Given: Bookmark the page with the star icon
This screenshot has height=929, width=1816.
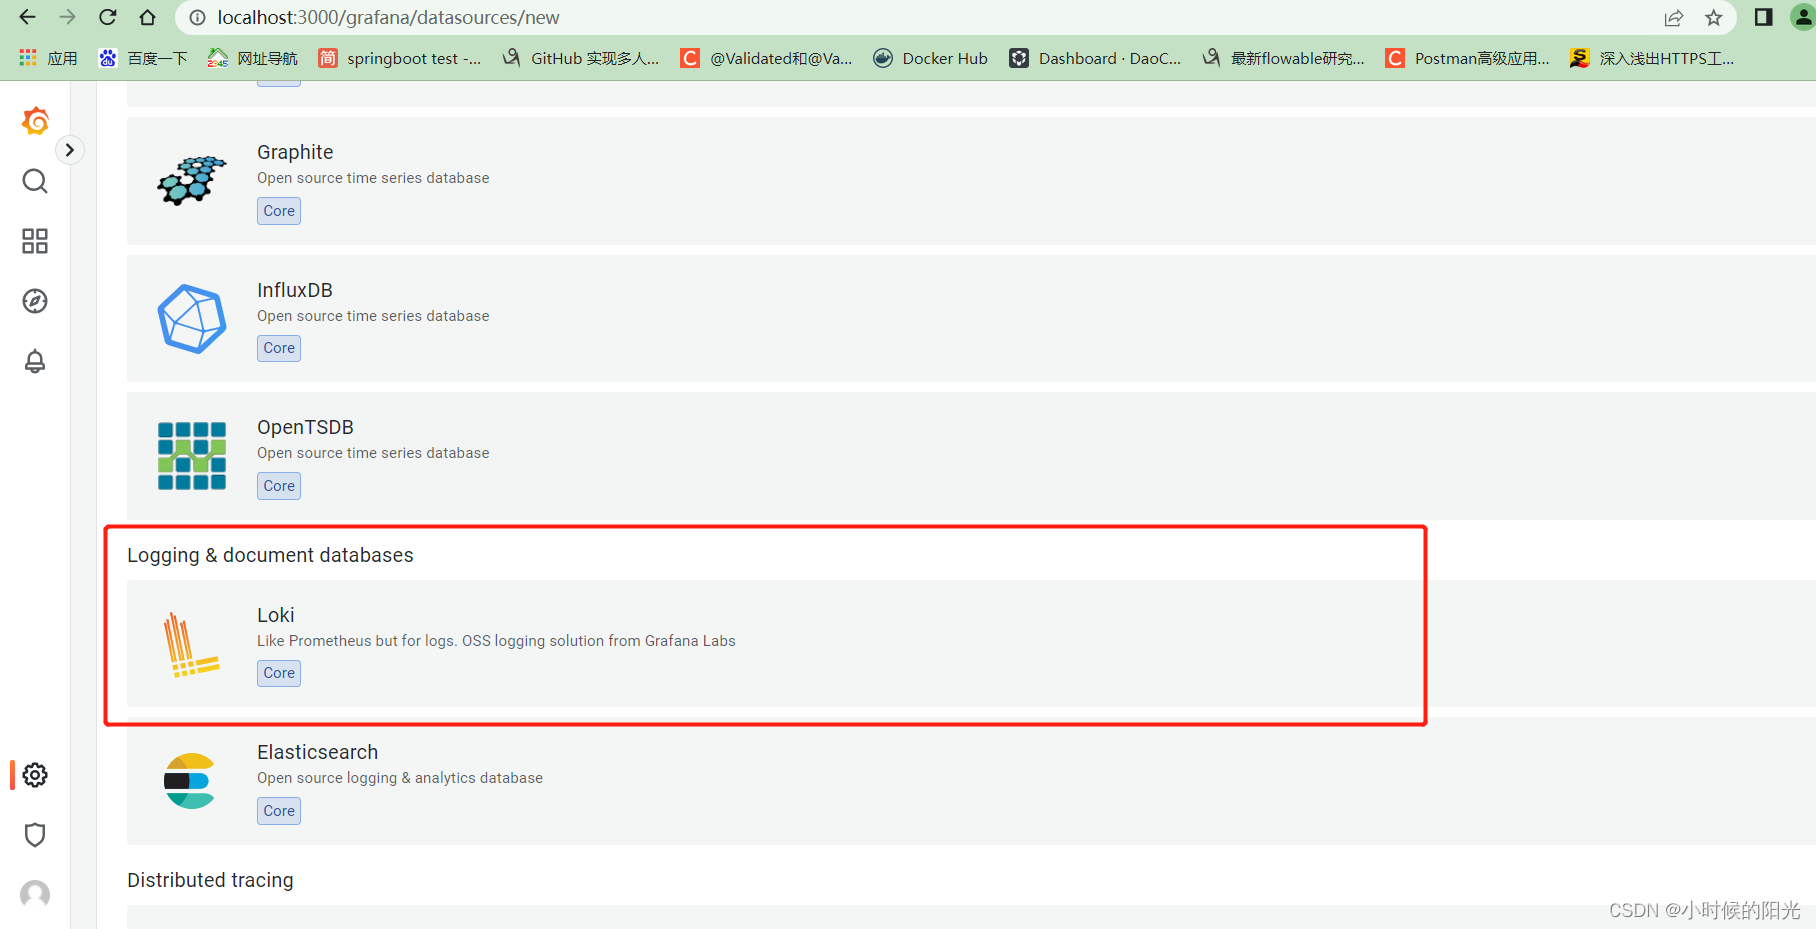Looking at the screenshot, I should coord(1714,17).
